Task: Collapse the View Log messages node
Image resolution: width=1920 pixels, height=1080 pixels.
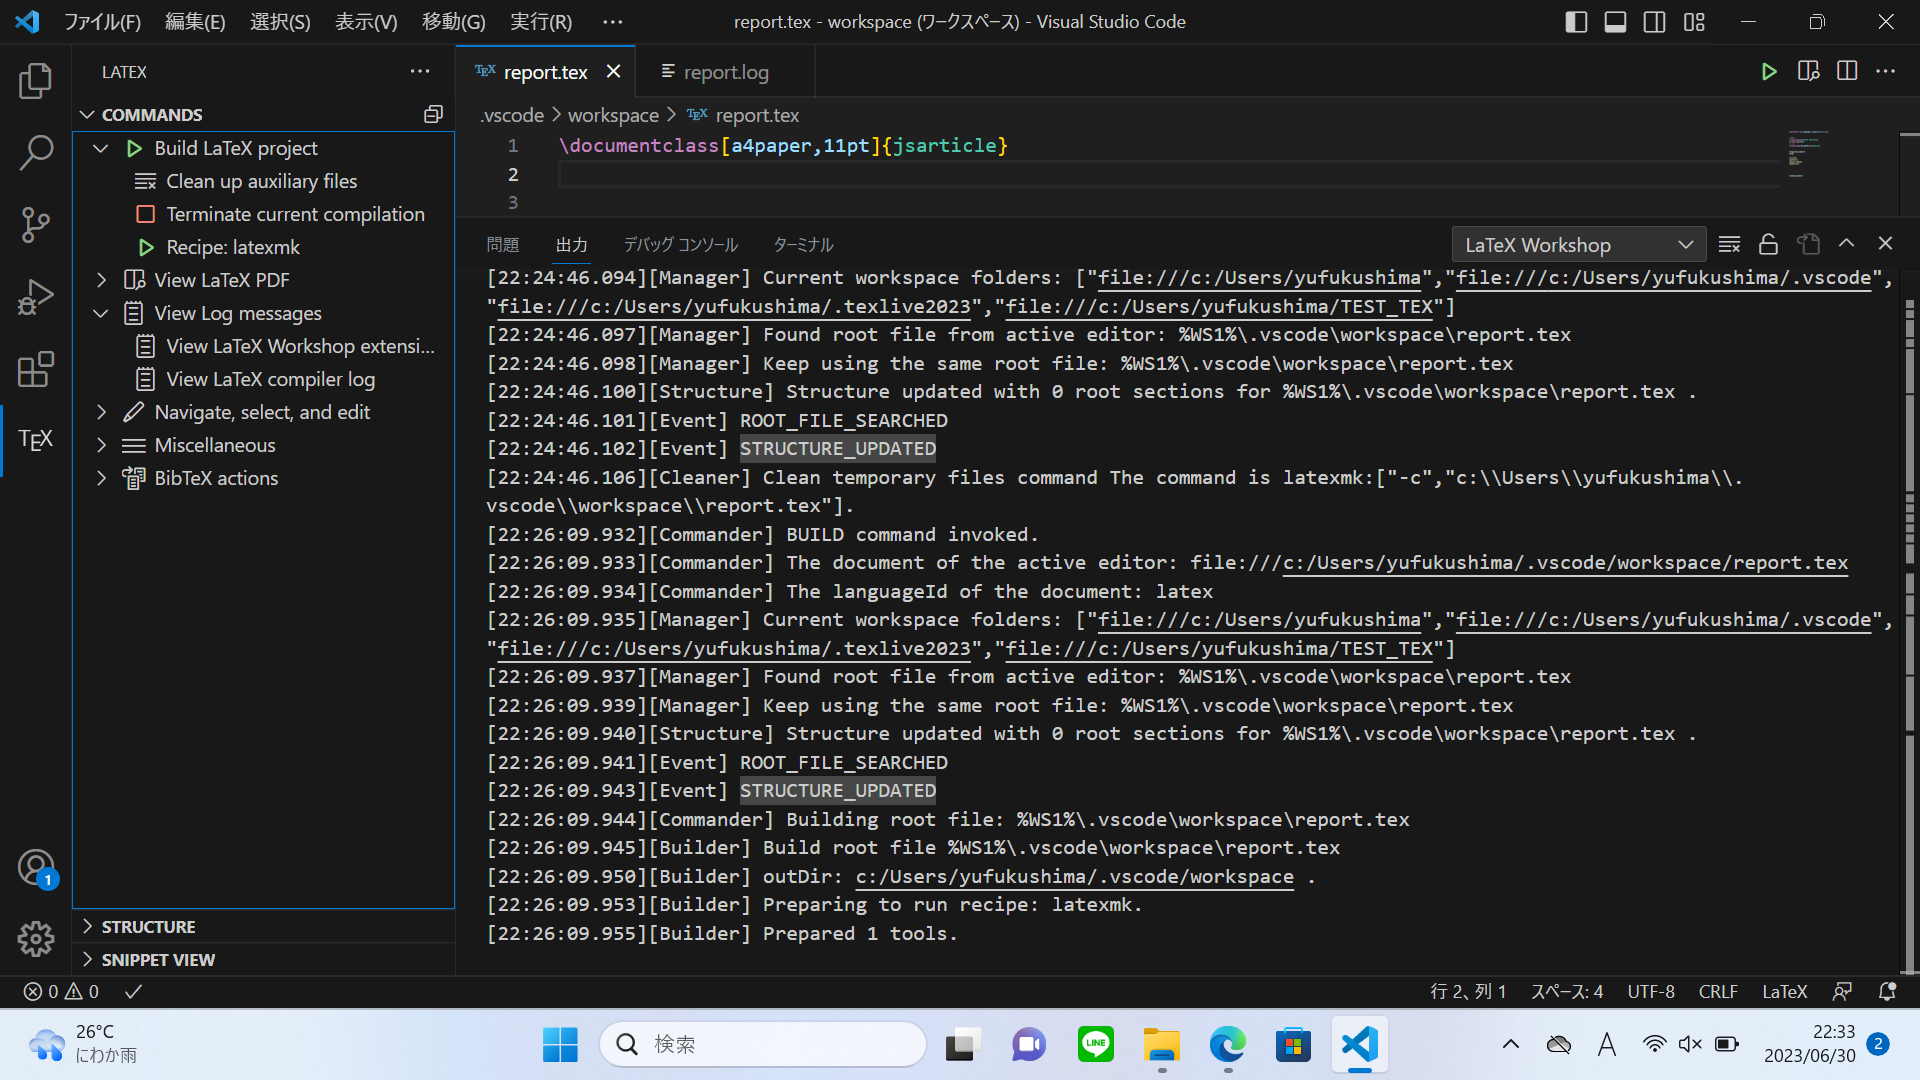Action: 101,314
